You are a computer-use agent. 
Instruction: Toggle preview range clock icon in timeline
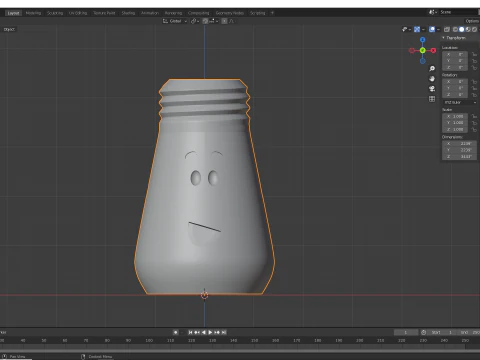423,332
